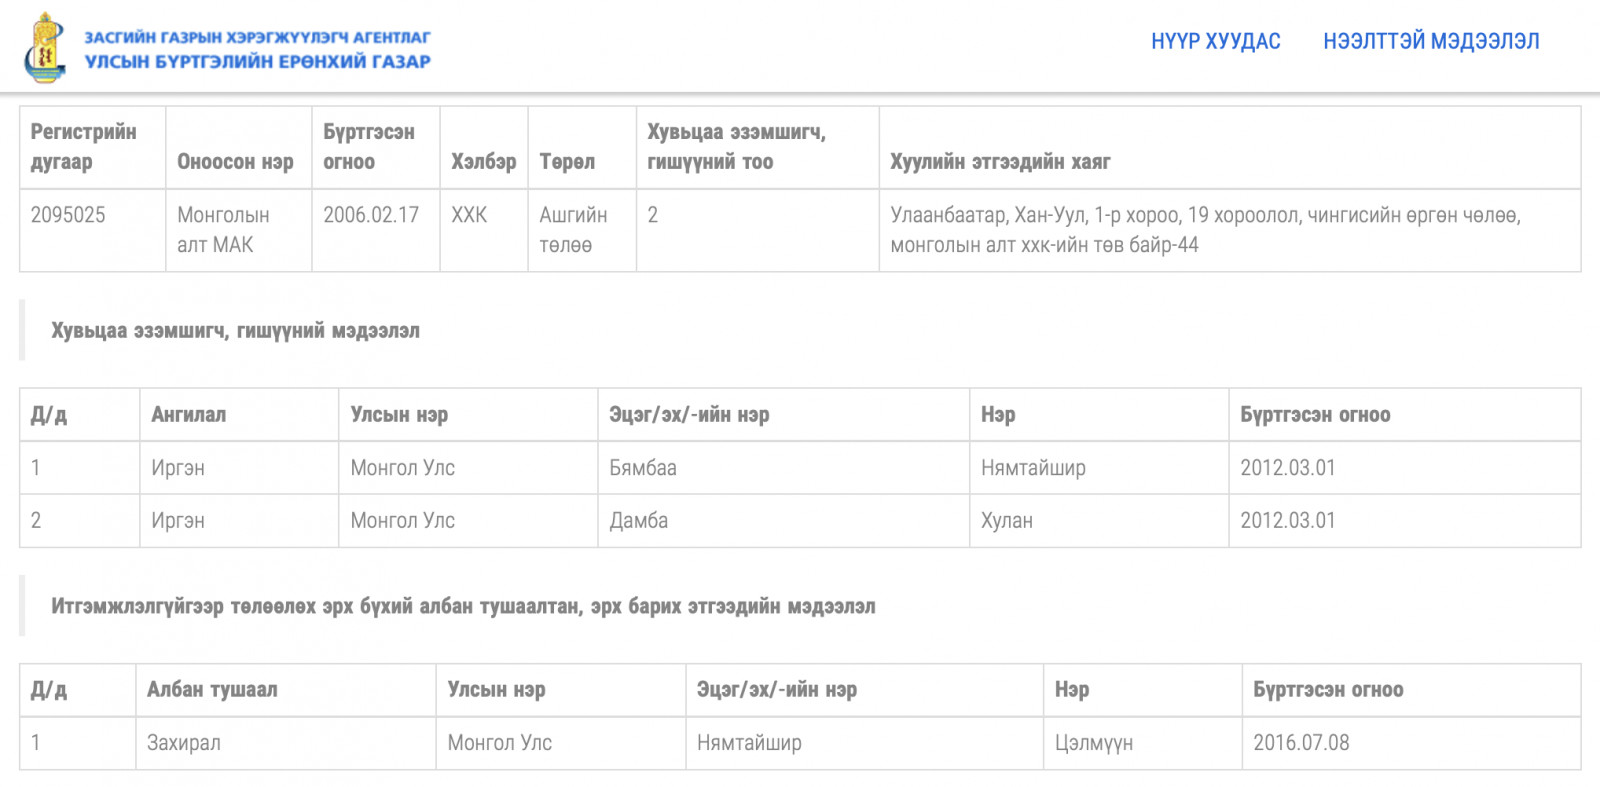Click the ЗАСГИЙН ГАЗРЫН ХЭРЭГЖҮҮЛЭГЧ АГЕНТЛАГ heading
1600x787 pixels.
coord(257,37)
